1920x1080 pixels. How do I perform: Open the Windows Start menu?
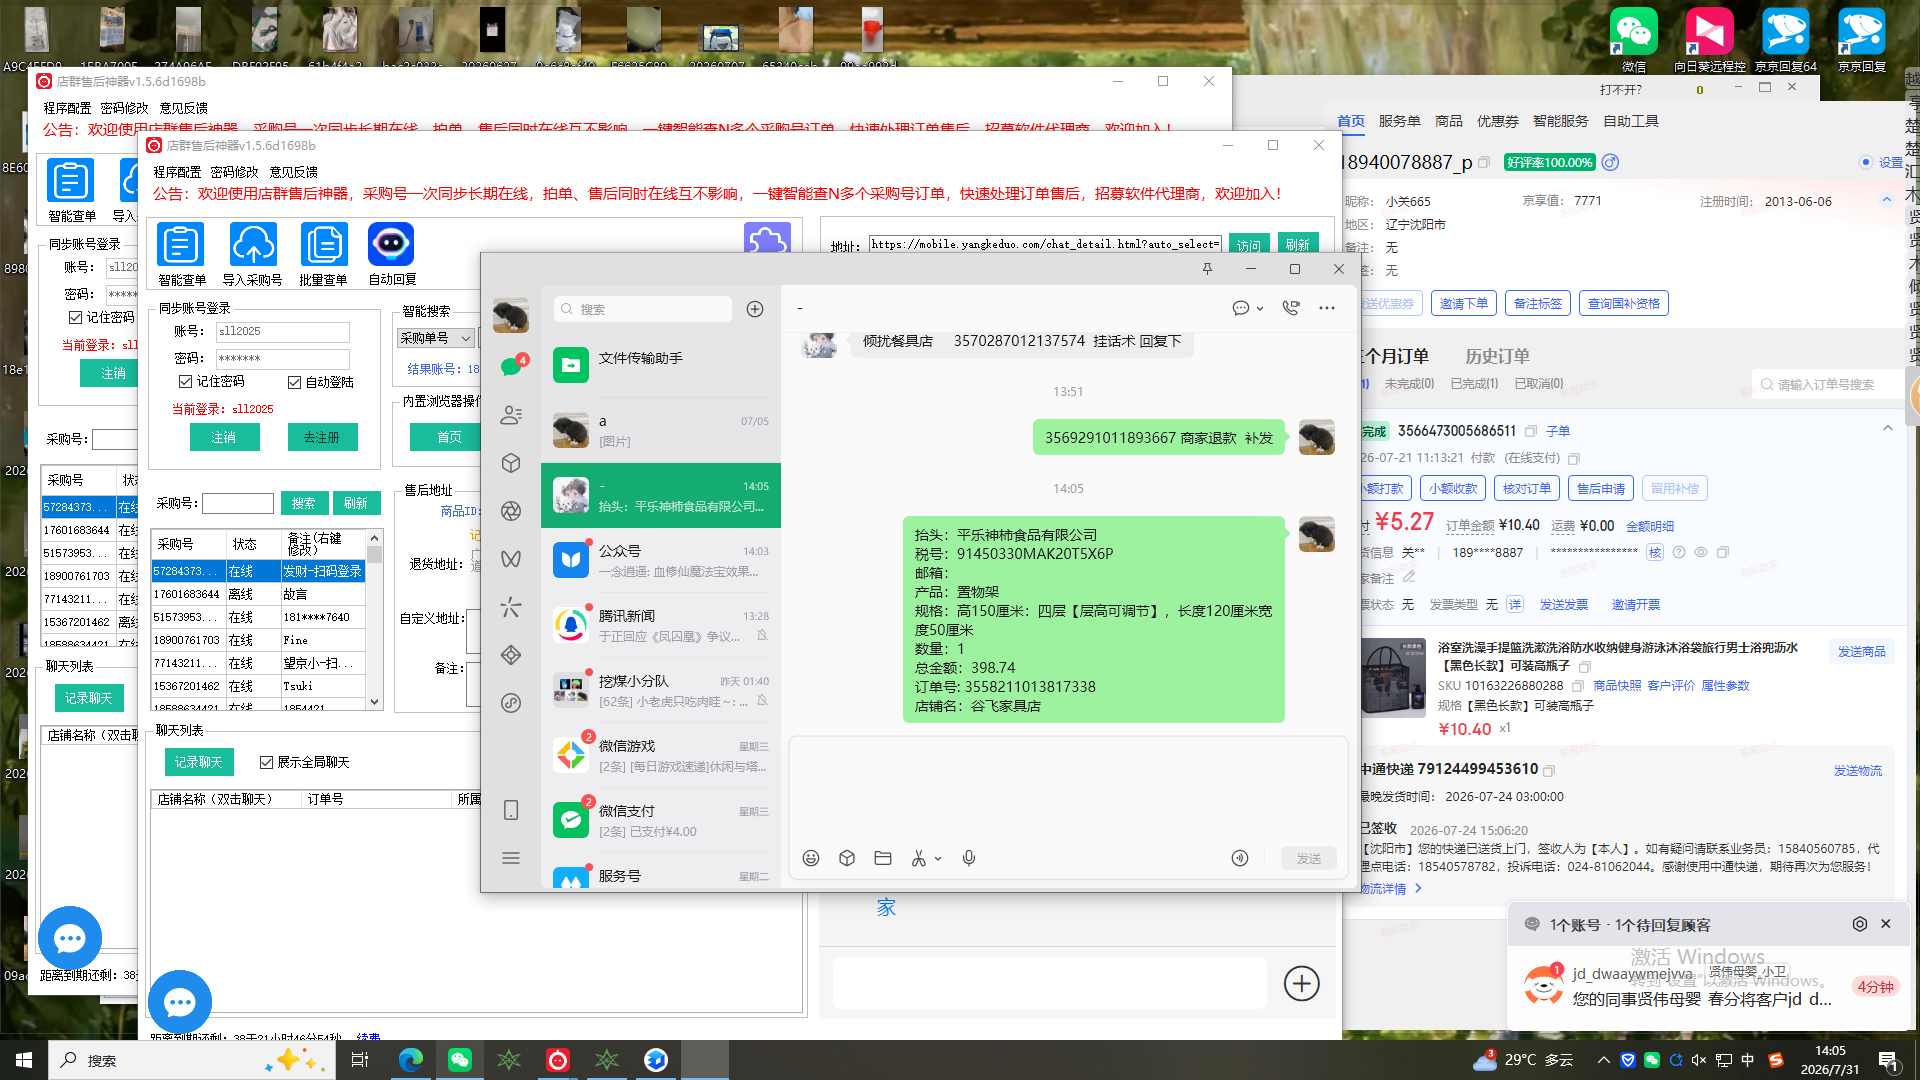coord(24,1060)
